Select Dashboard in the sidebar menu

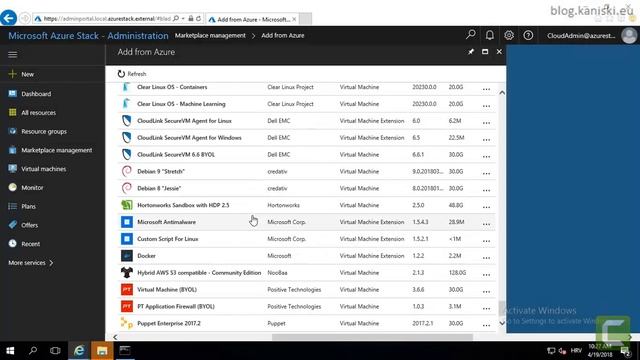click(36, 94)
